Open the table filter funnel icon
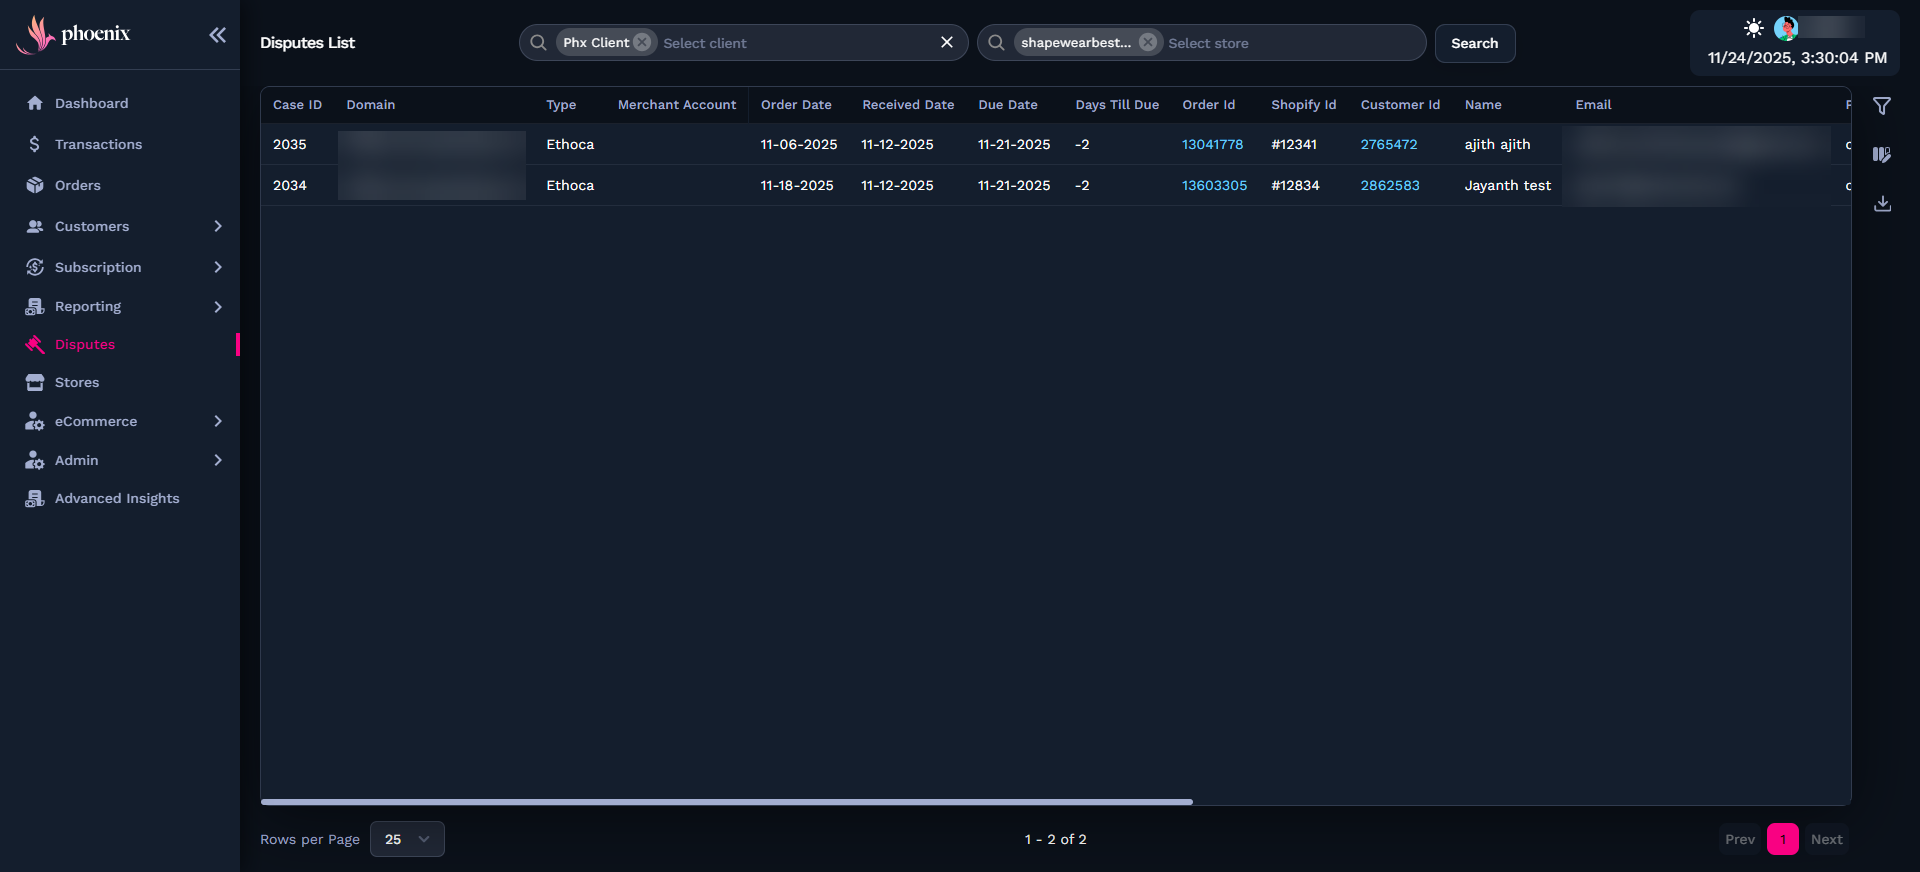This screenshot has height=872, width=1920. point(1882,106)
